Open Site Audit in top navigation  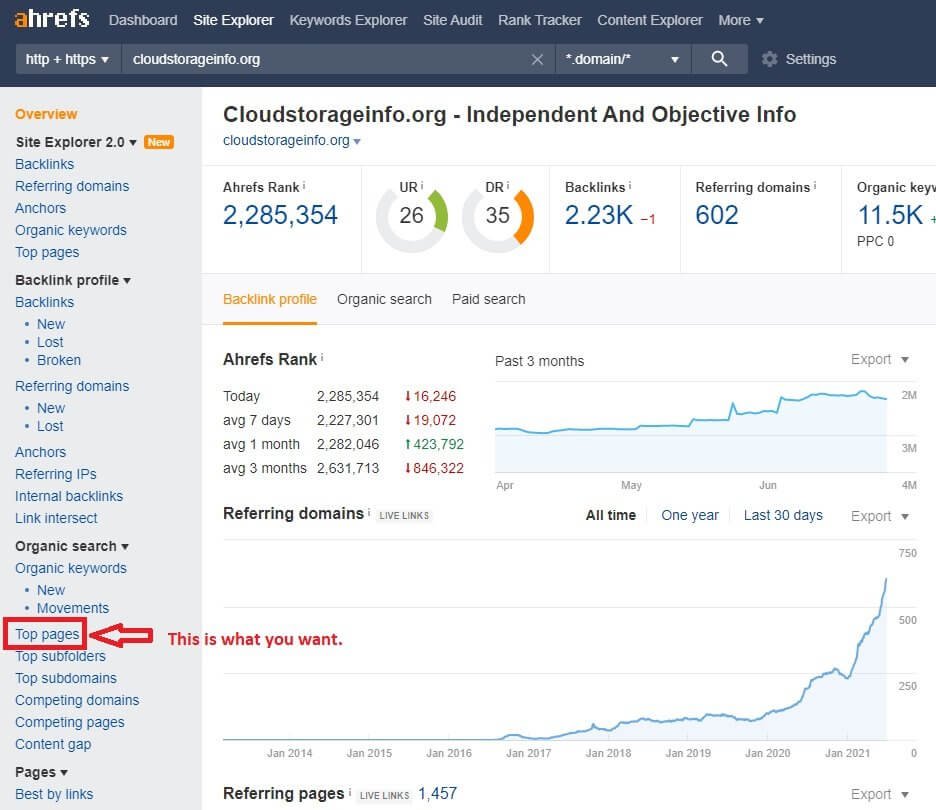pyautogui.click(x=452, y=20)
